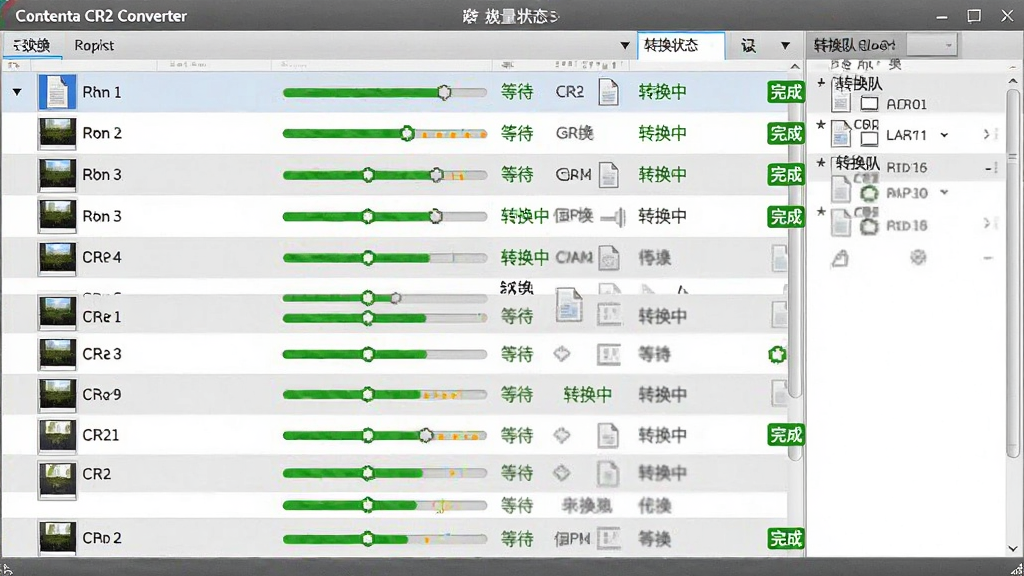The height and width of the screenshot is (576, 1024).
Task: Select the gear icon in the right queue panel
Action: [918, 257]
